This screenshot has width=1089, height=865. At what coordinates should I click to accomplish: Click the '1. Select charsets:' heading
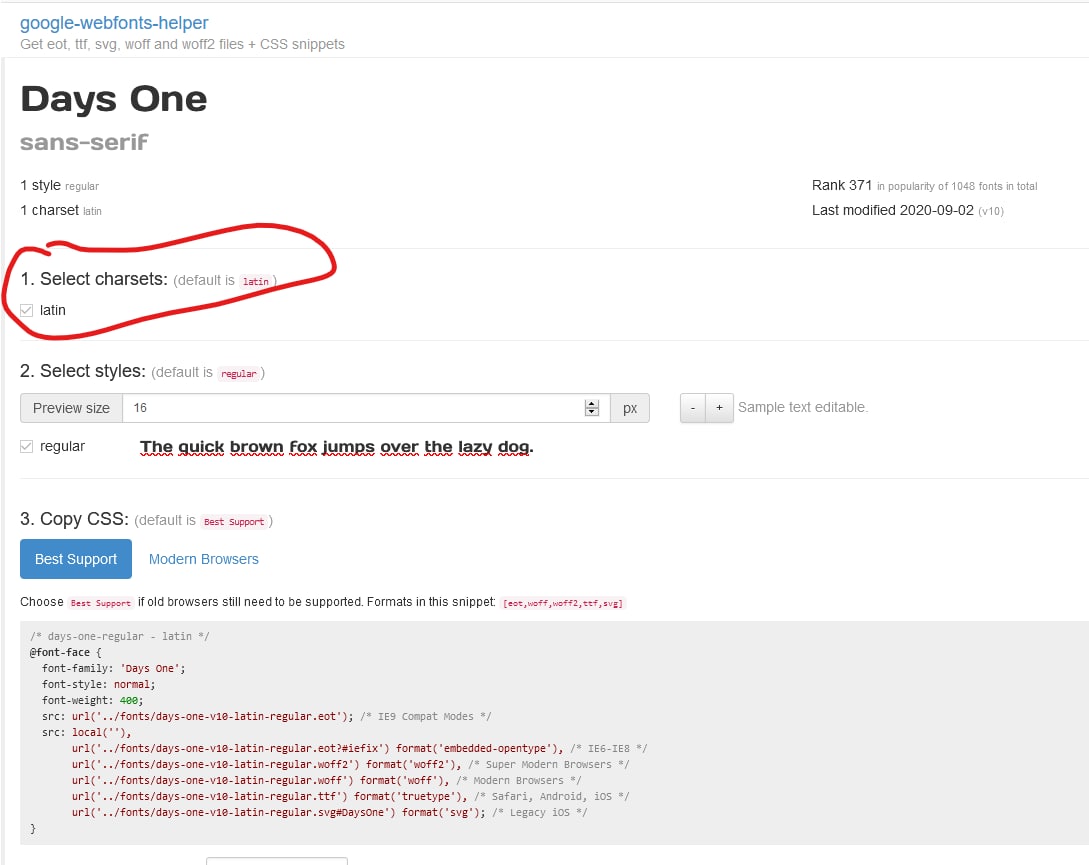[x=94, y=279]
